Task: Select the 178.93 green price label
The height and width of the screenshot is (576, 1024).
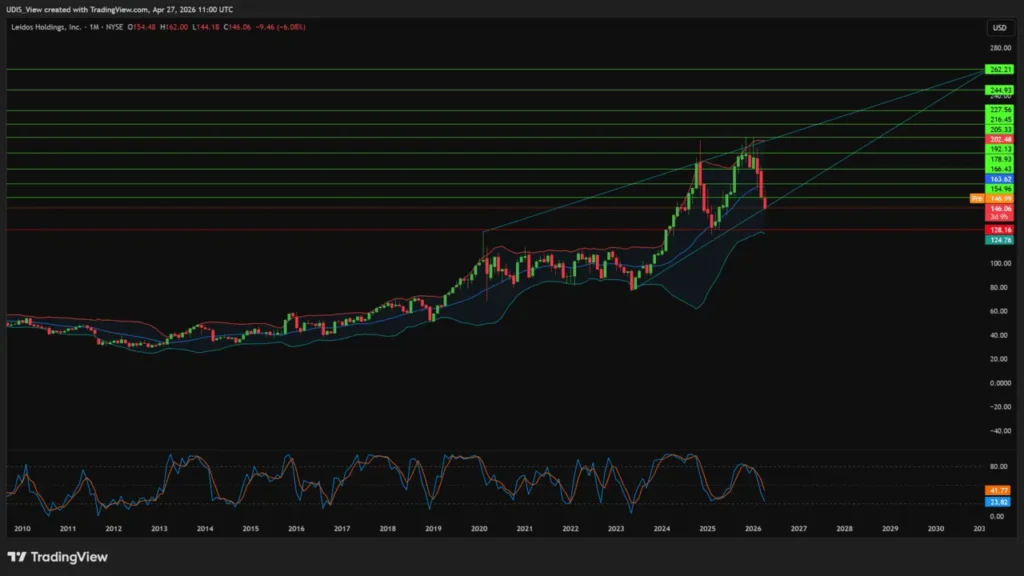Action: pos(999,159)
